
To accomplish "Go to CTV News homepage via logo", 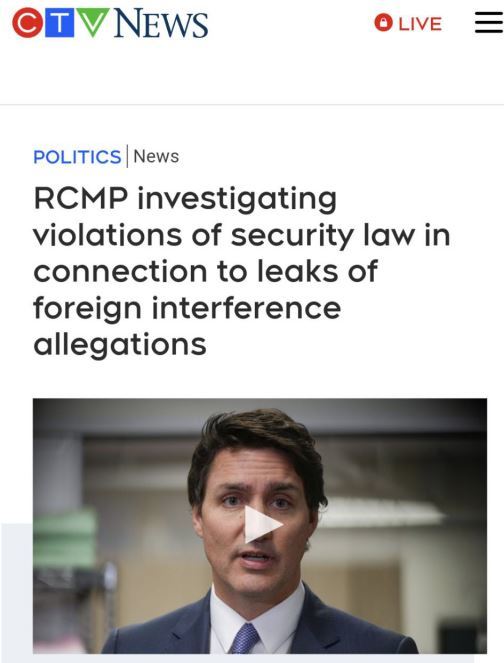I will click(110, 23).
